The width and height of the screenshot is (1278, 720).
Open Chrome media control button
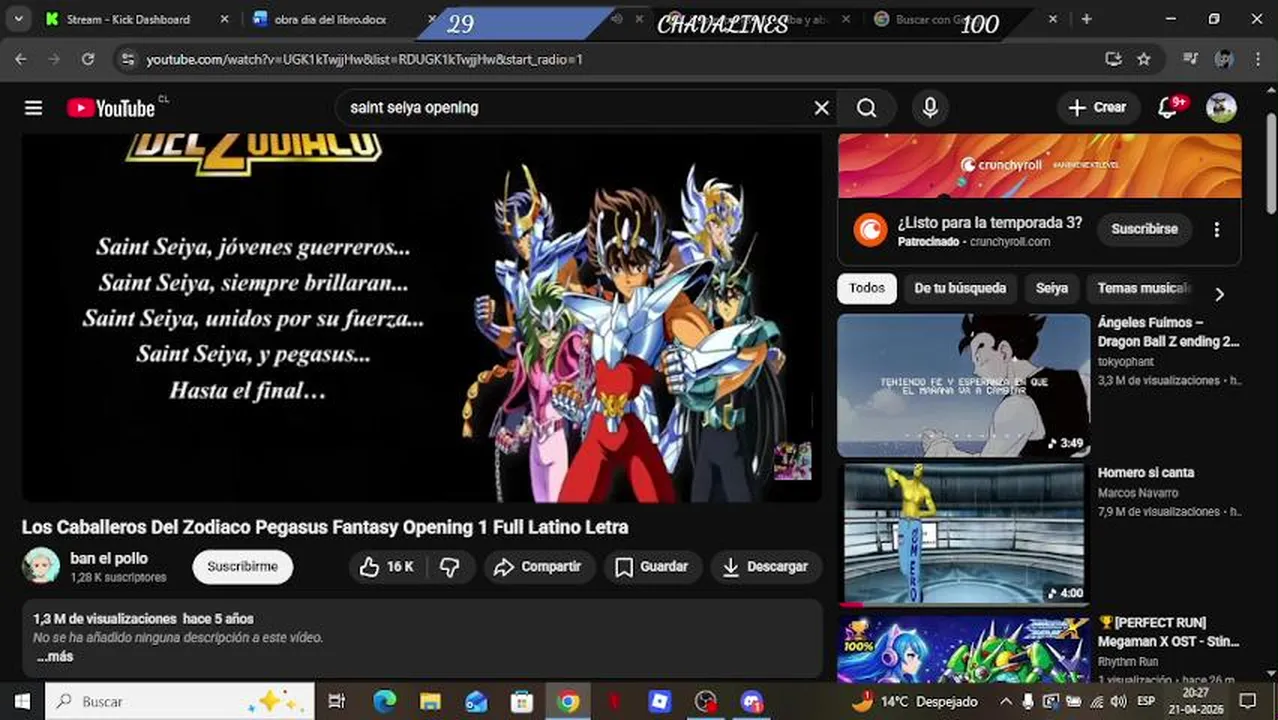pos(1190,59)
